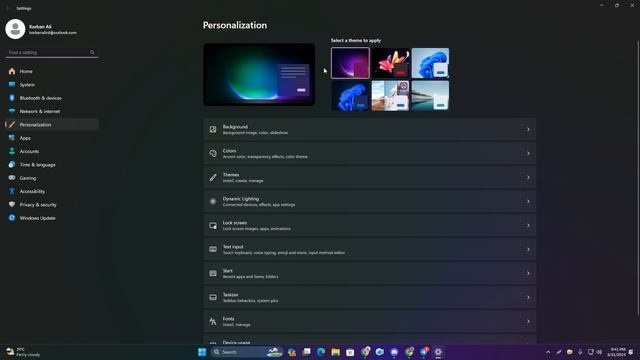640x360 pixels.
Task: Click the Start row icon
Action: (x=213, y=273)
